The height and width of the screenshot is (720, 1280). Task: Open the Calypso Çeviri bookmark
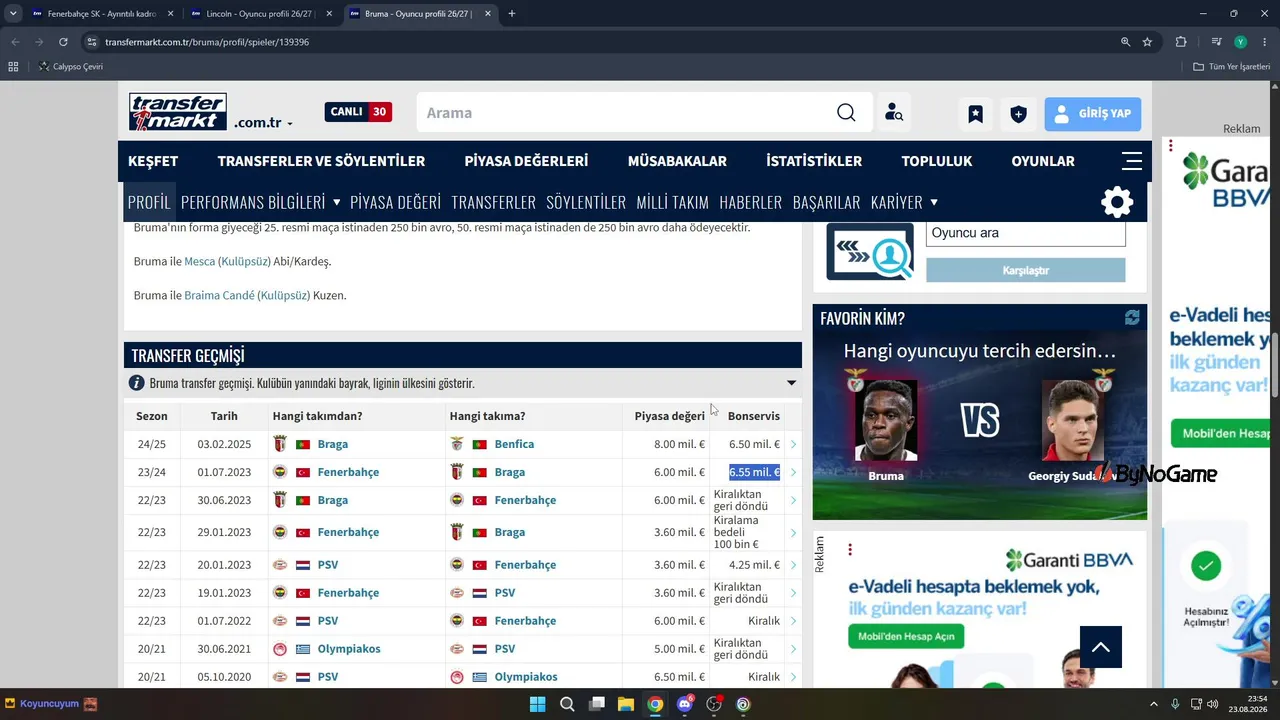(x=70, y=67)
